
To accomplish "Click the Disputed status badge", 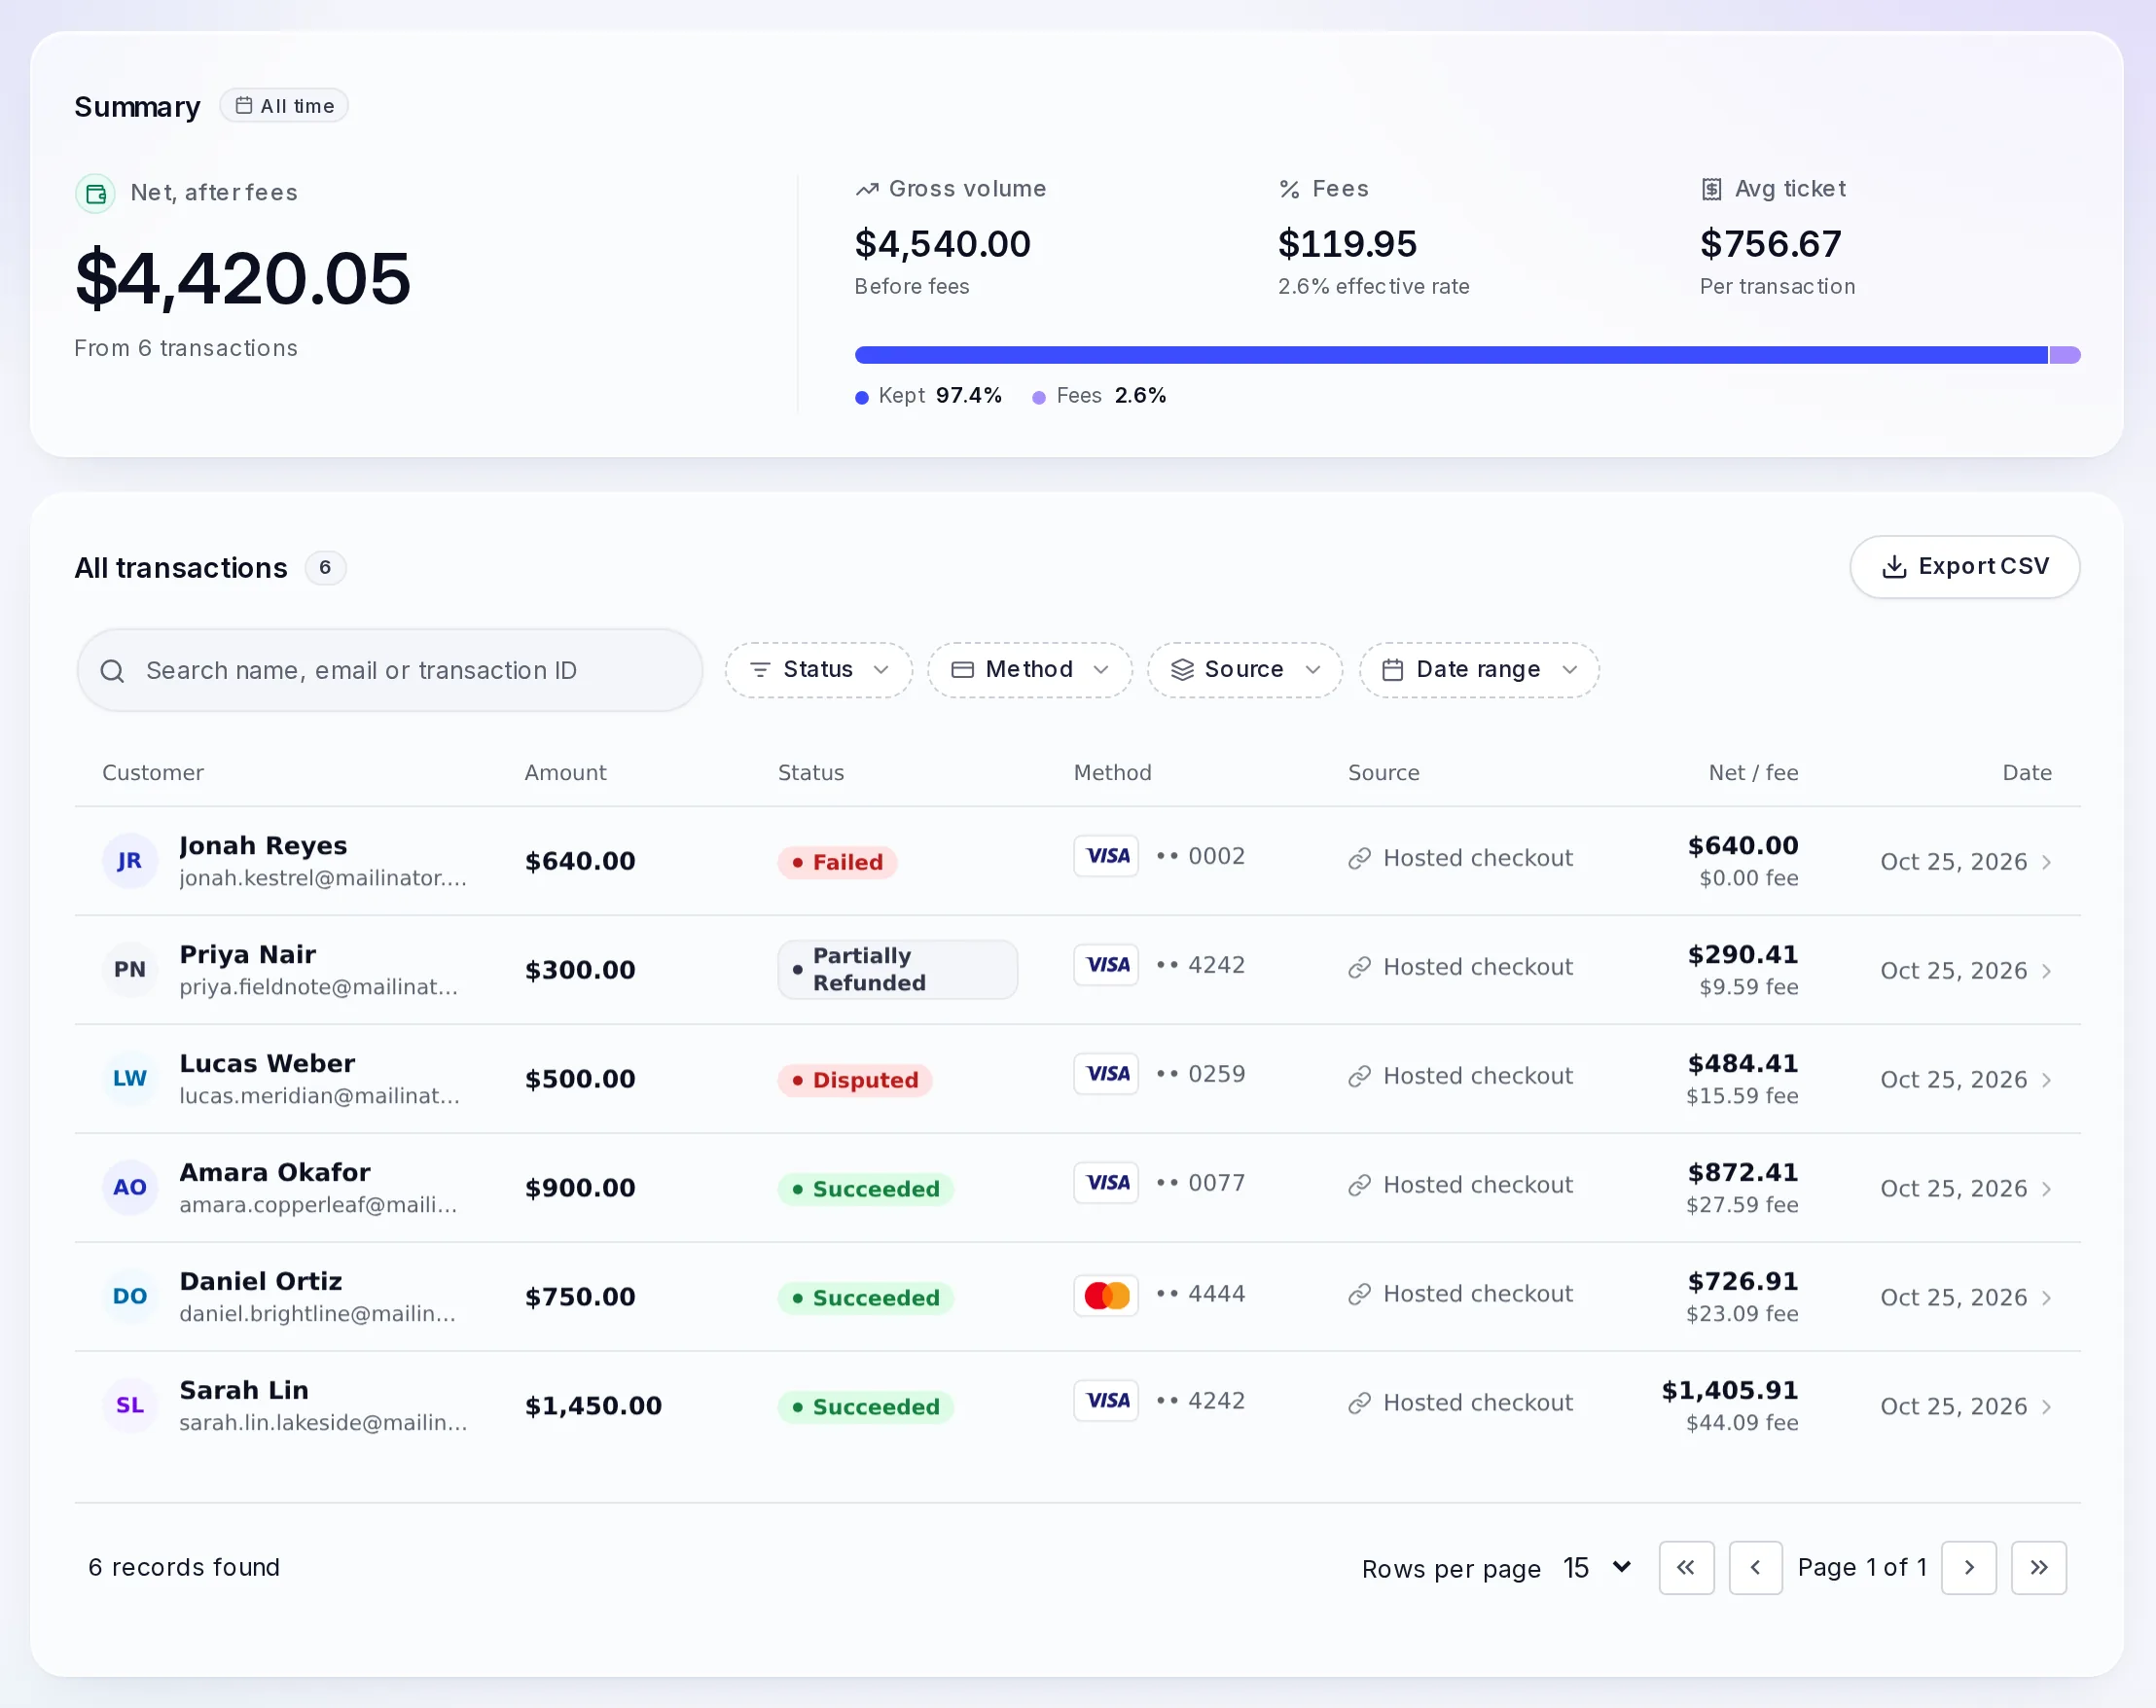I will tap(855, 1080).
